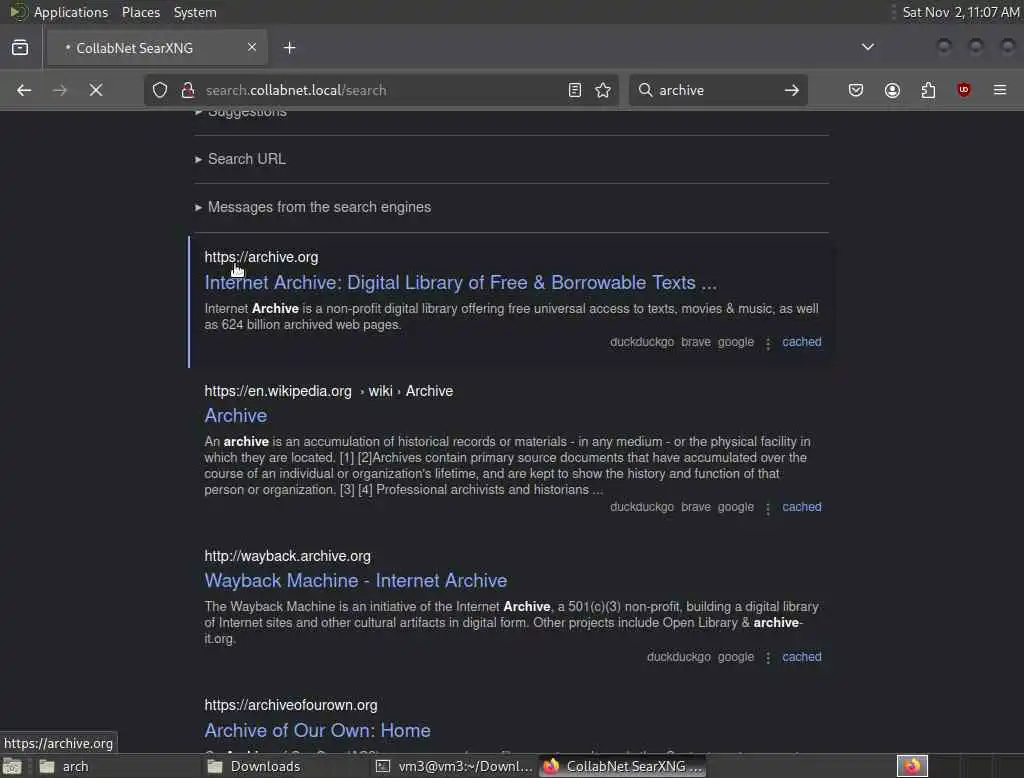The image size is (1024, 778).
Task: Open extensions puzzle icon
Action: (928, 90)
